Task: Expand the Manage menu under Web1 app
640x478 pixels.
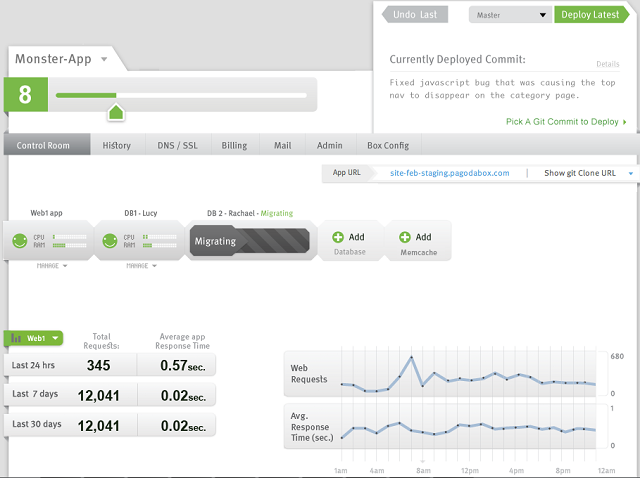Action: click(x=52, y=266)
